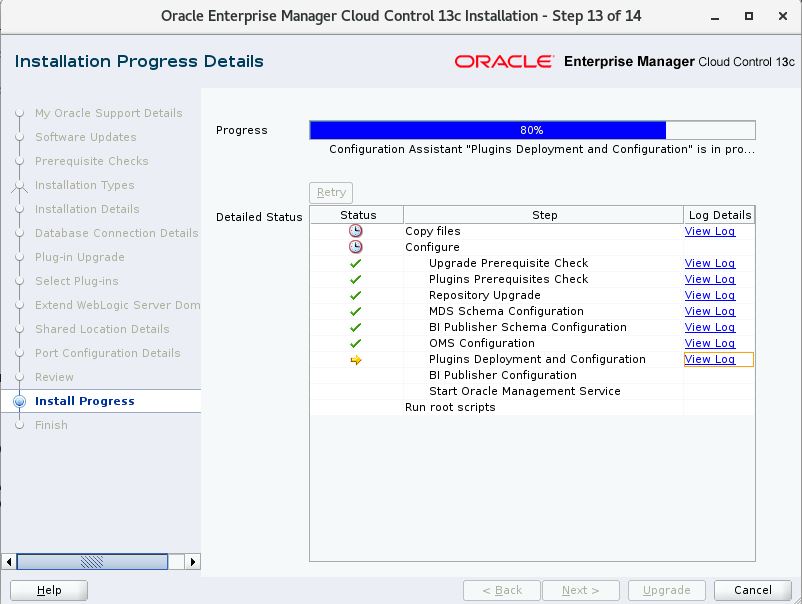Viewport: 802px width, 604px height.
Task: Click the Copy files row text
Action: click(432, 231)
